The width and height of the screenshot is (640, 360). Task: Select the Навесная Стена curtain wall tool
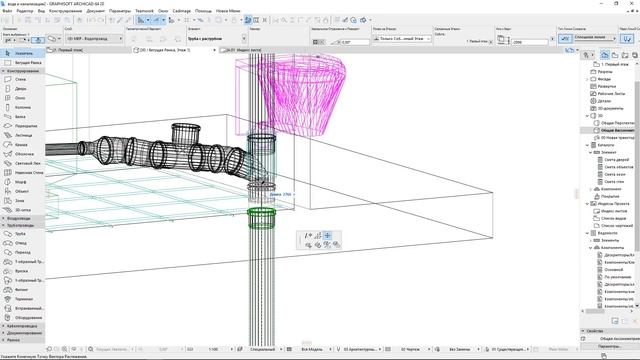click(22, 173)
